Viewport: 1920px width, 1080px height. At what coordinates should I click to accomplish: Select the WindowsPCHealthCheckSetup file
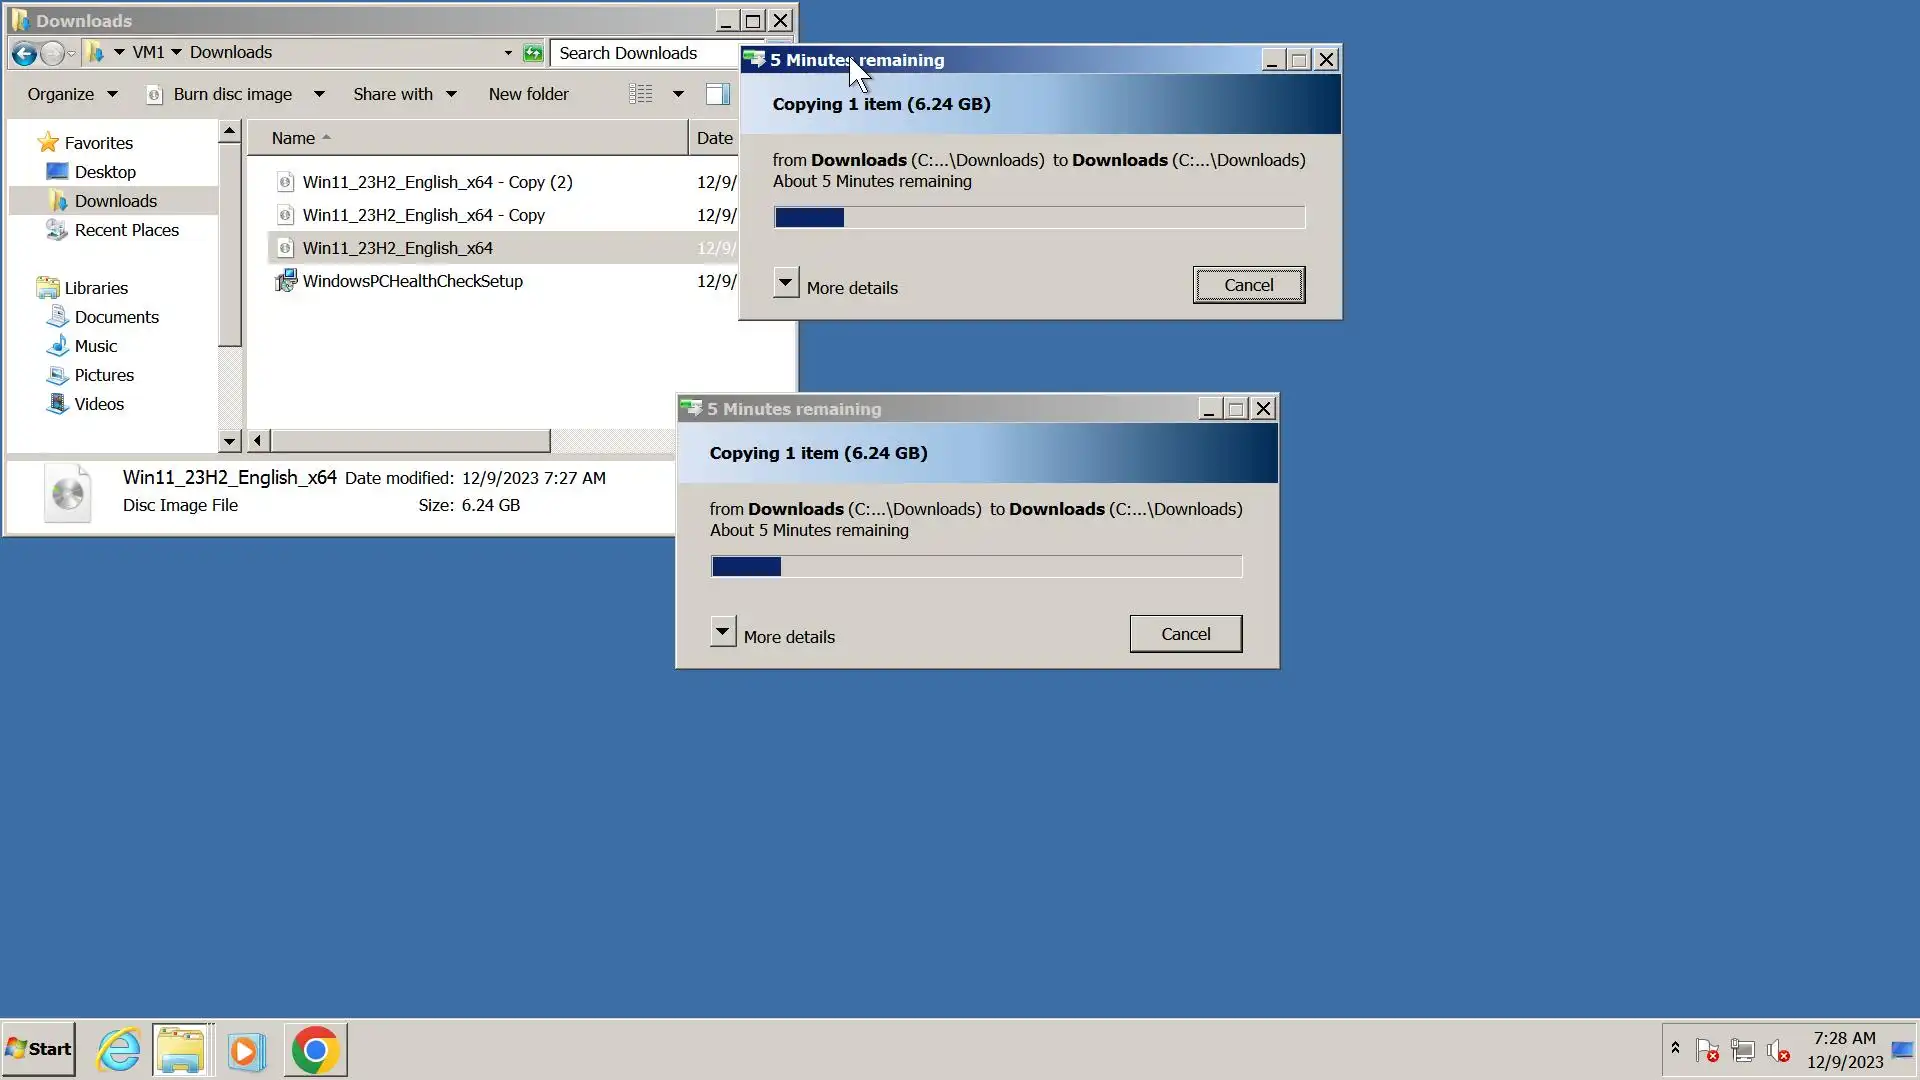click(x=412, y=281)
